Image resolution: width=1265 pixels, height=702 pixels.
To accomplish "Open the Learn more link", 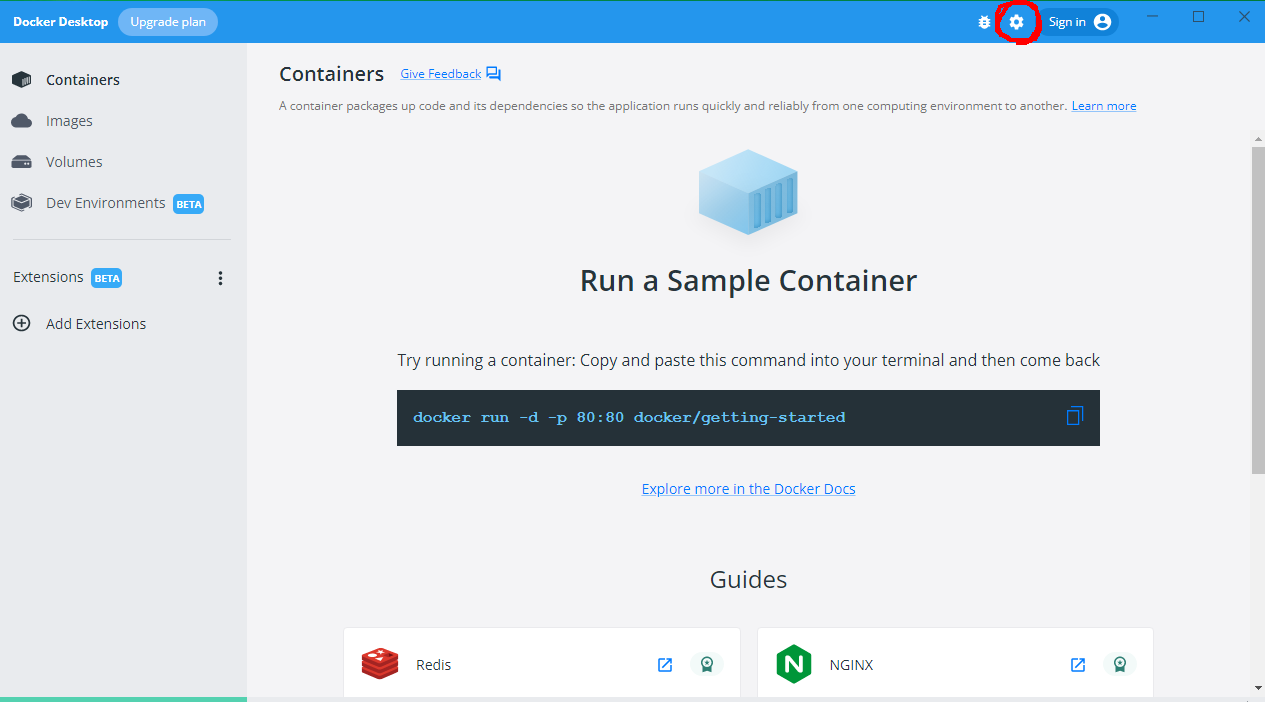I will pos(1104,106).
